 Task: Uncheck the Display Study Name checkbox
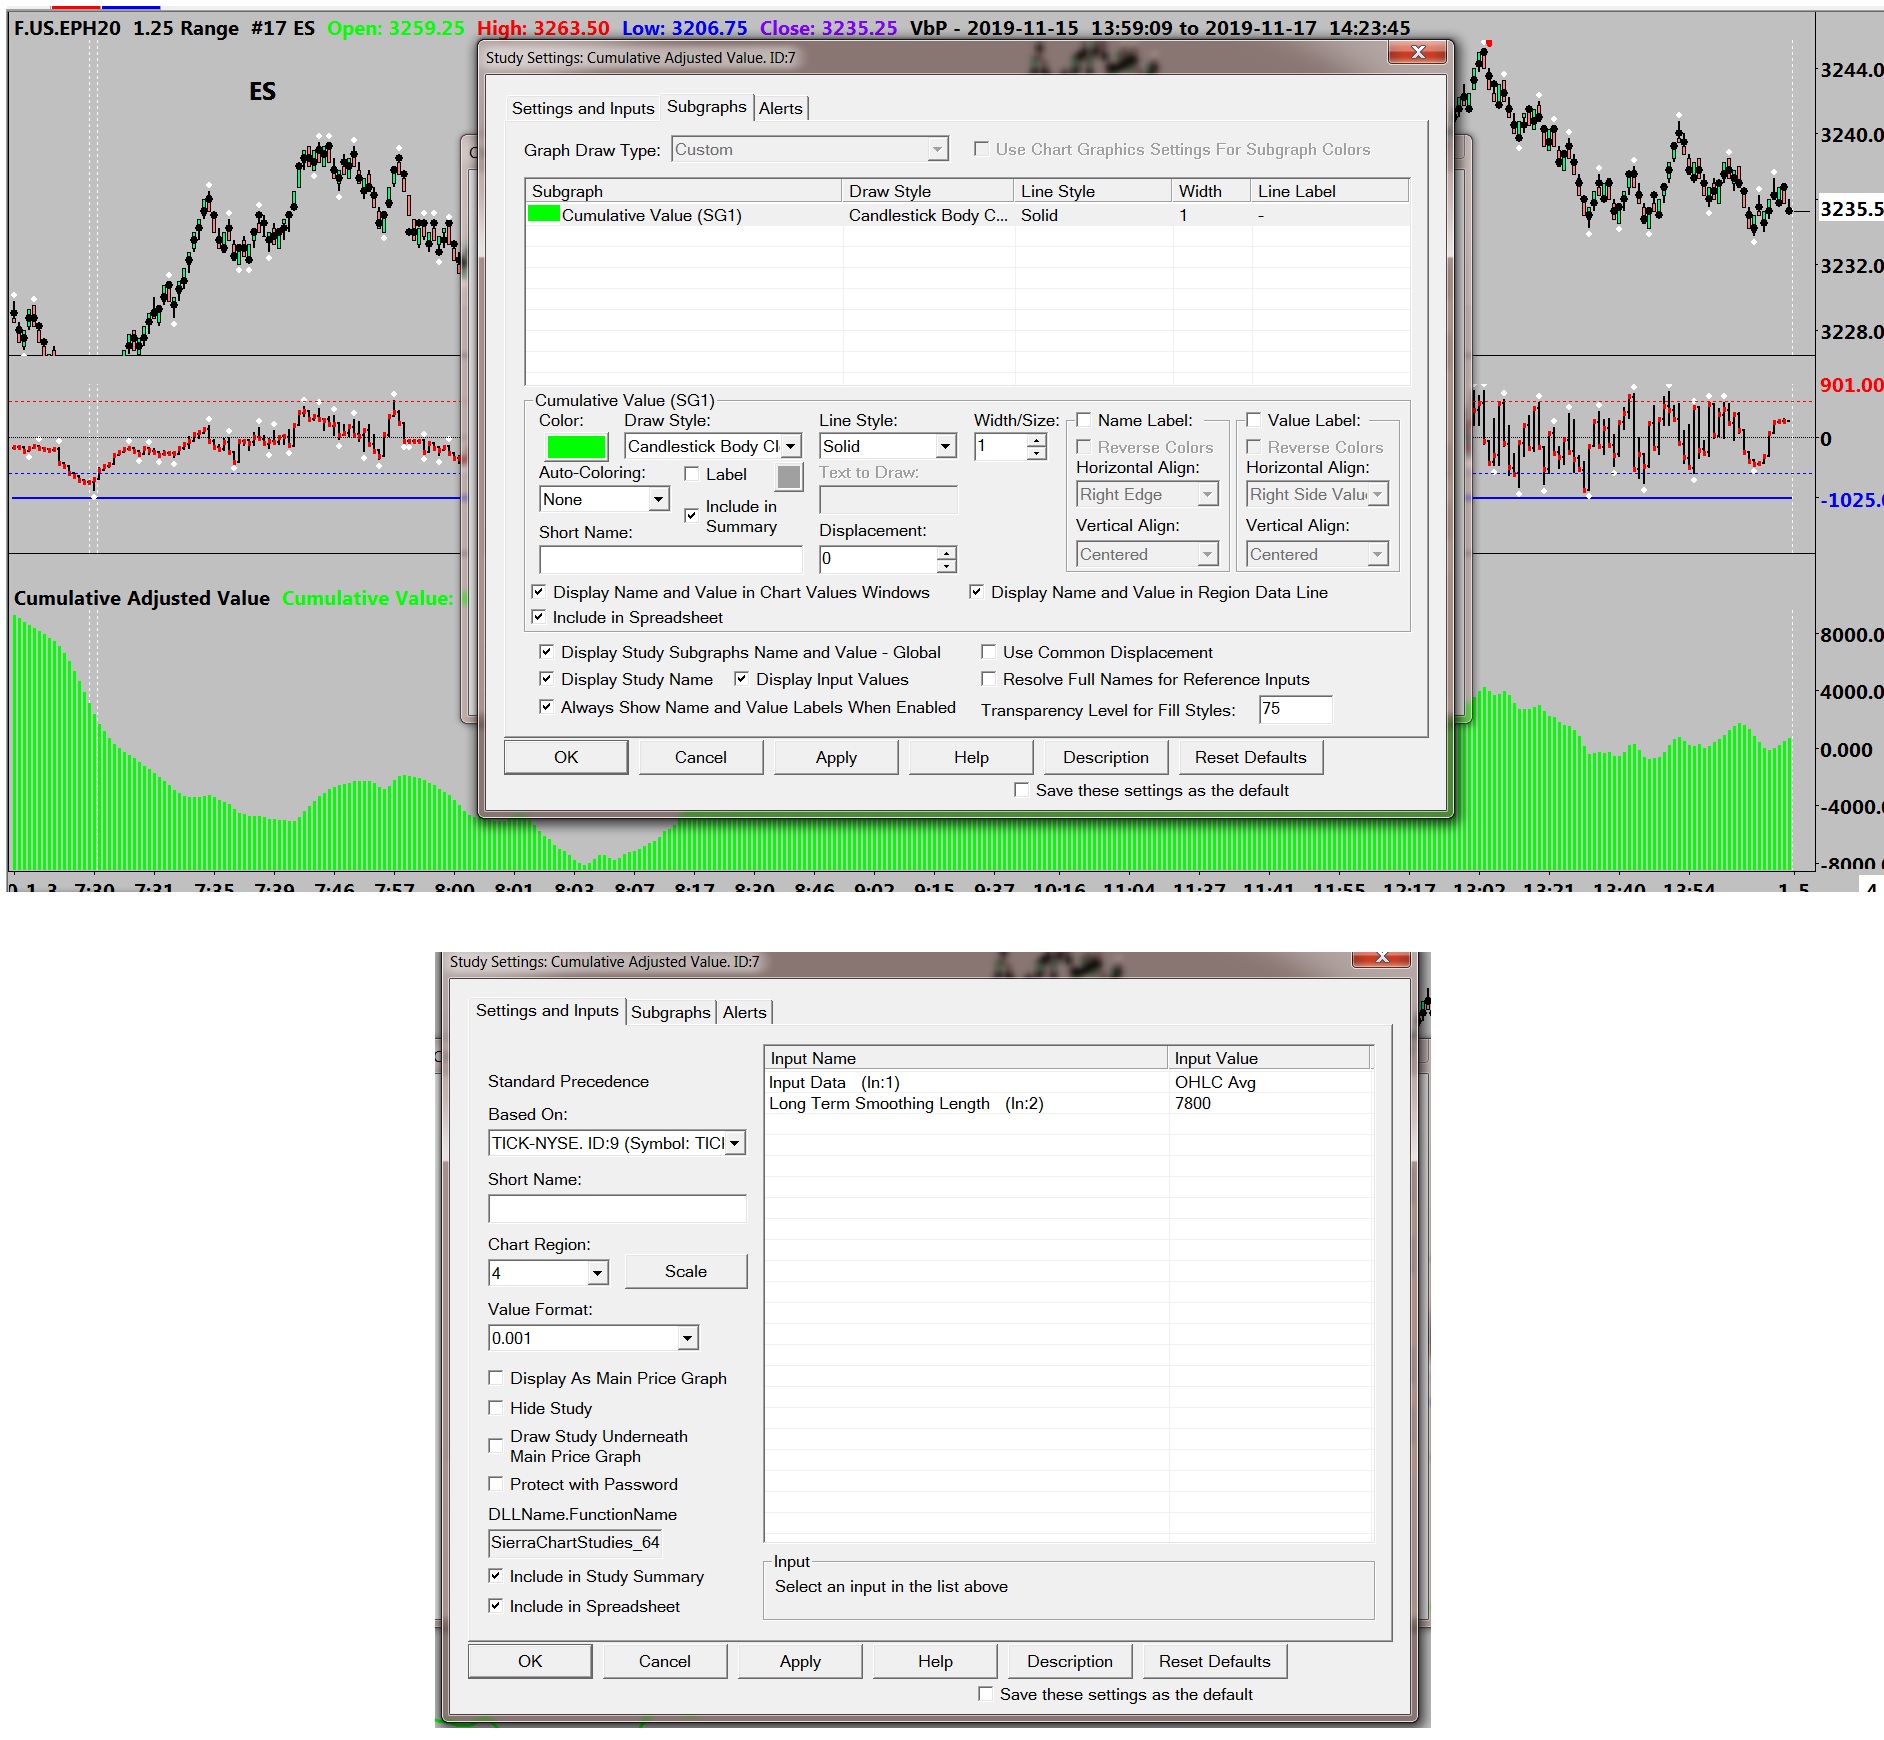(x=546, y=679)
